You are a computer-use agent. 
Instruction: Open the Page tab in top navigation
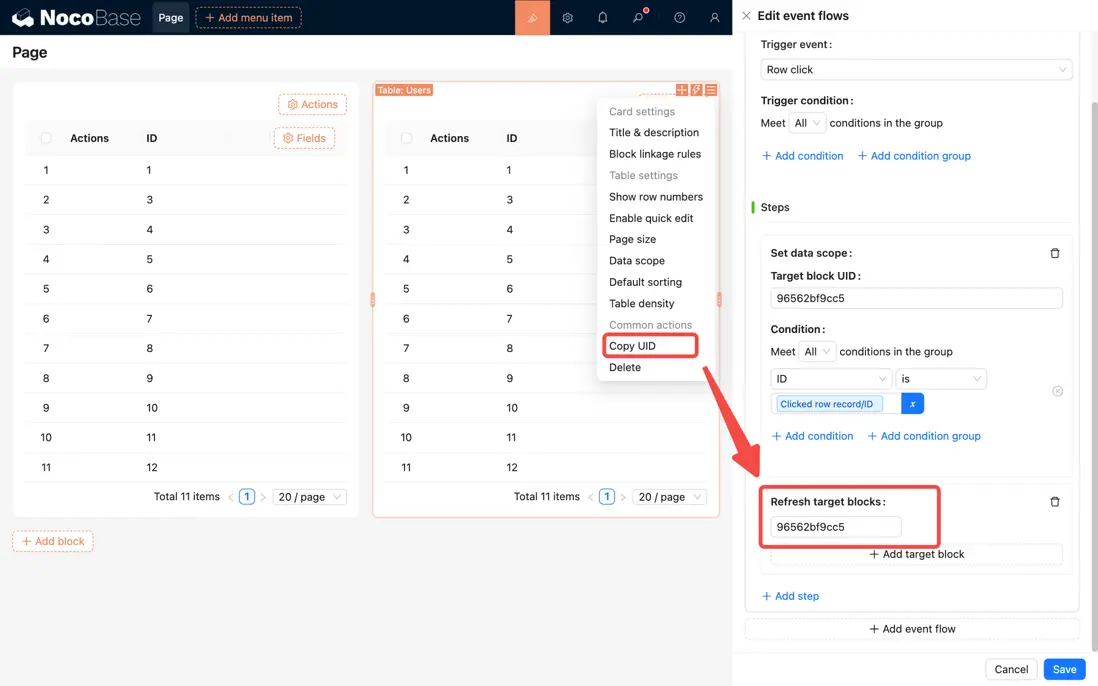171,18
